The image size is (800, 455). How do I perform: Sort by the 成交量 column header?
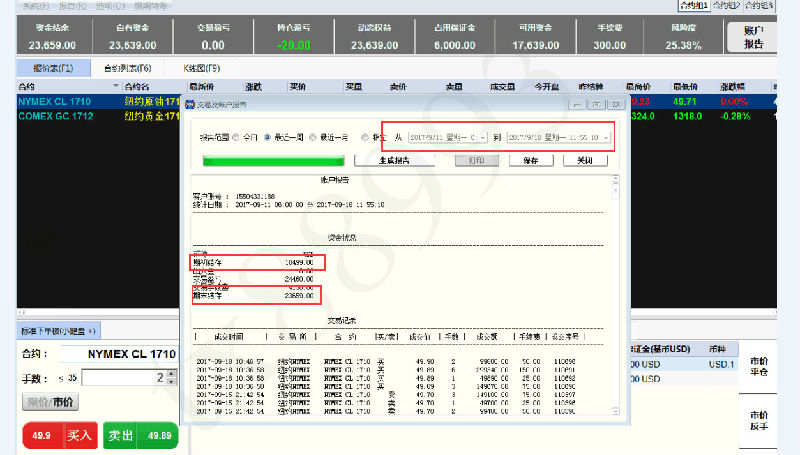pyautogui.click(x=503, y=87)
